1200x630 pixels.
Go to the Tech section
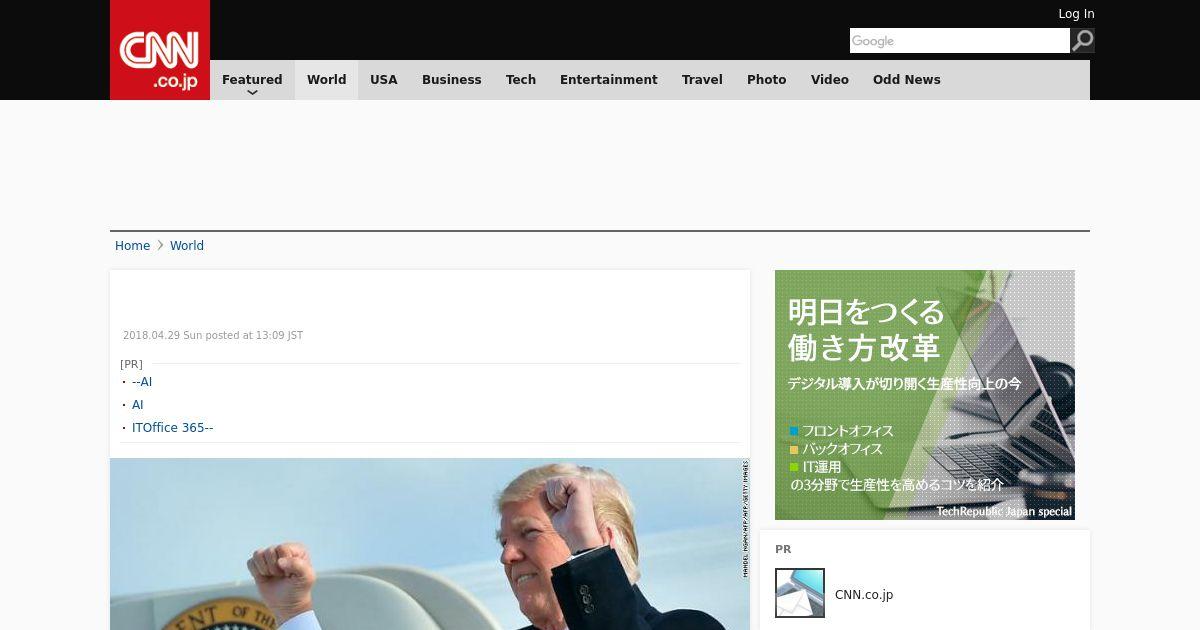tap(521, 80)
